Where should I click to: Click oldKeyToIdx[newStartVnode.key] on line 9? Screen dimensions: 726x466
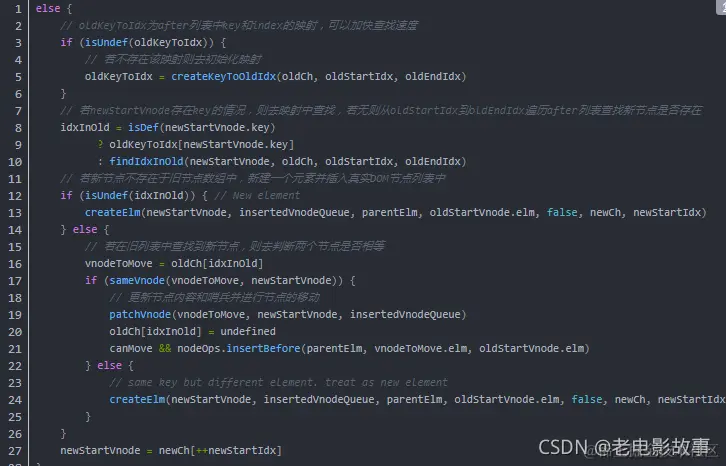coord(201,145)
